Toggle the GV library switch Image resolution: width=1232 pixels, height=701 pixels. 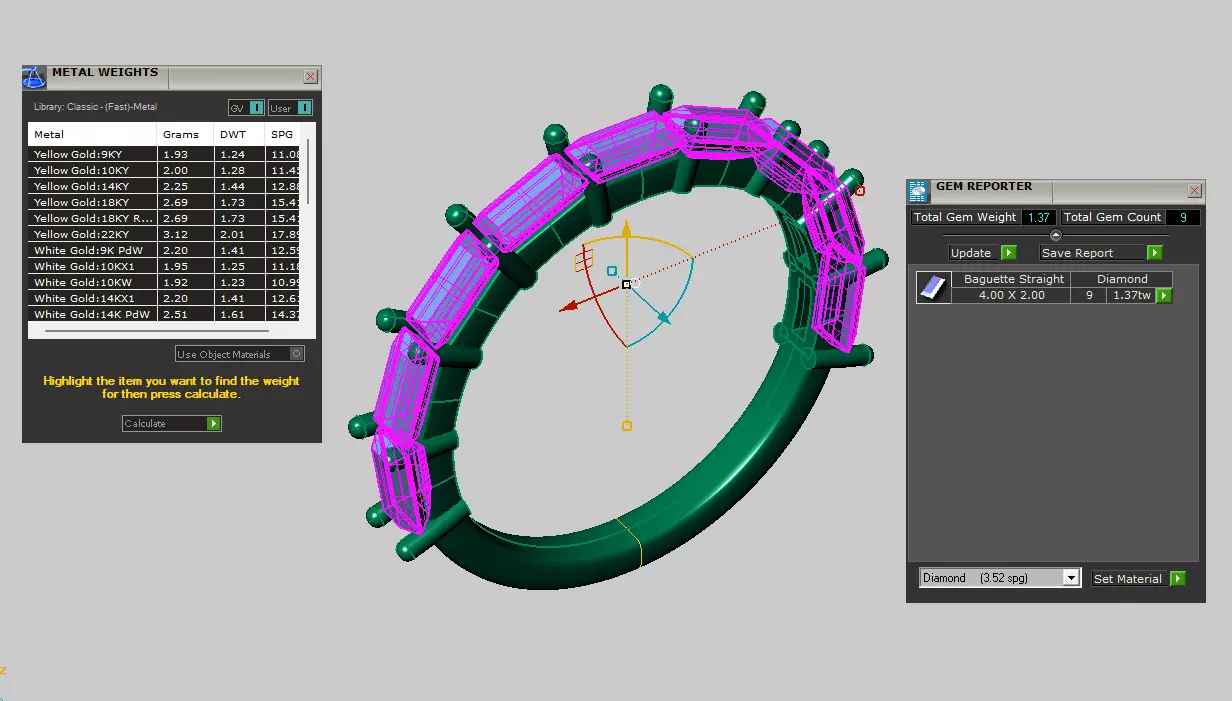[x=246, y=108]
